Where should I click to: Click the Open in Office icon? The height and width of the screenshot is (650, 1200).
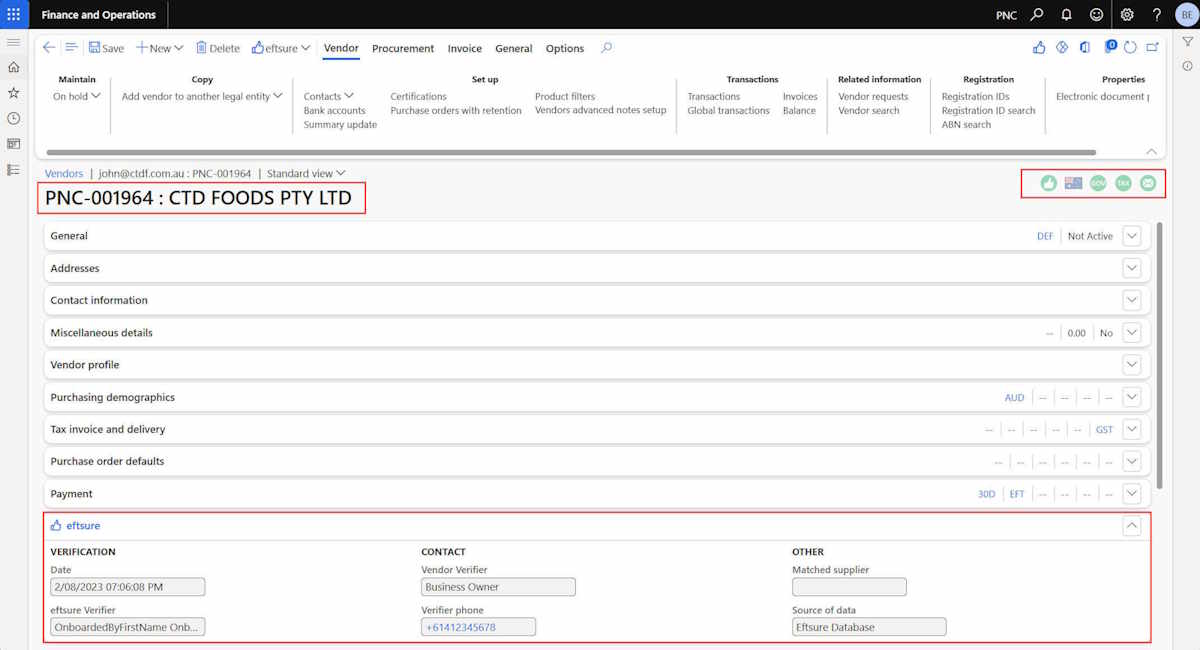pos(1085,47)
